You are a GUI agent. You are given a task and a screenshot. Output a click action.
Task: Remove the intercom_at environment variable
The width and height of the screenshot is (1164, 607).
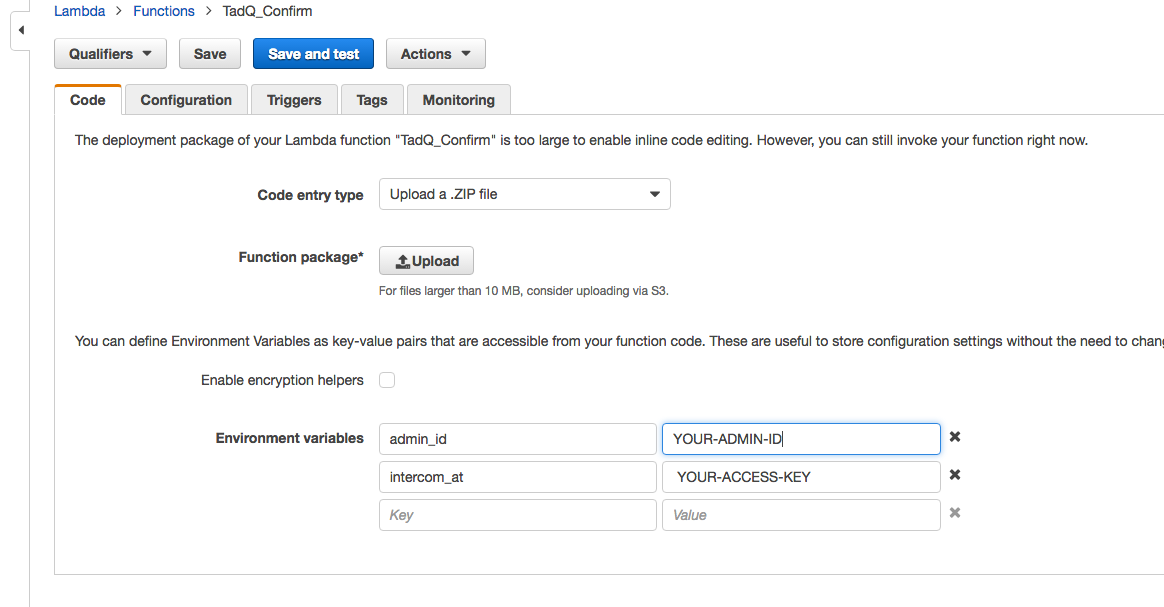[954, 475]
